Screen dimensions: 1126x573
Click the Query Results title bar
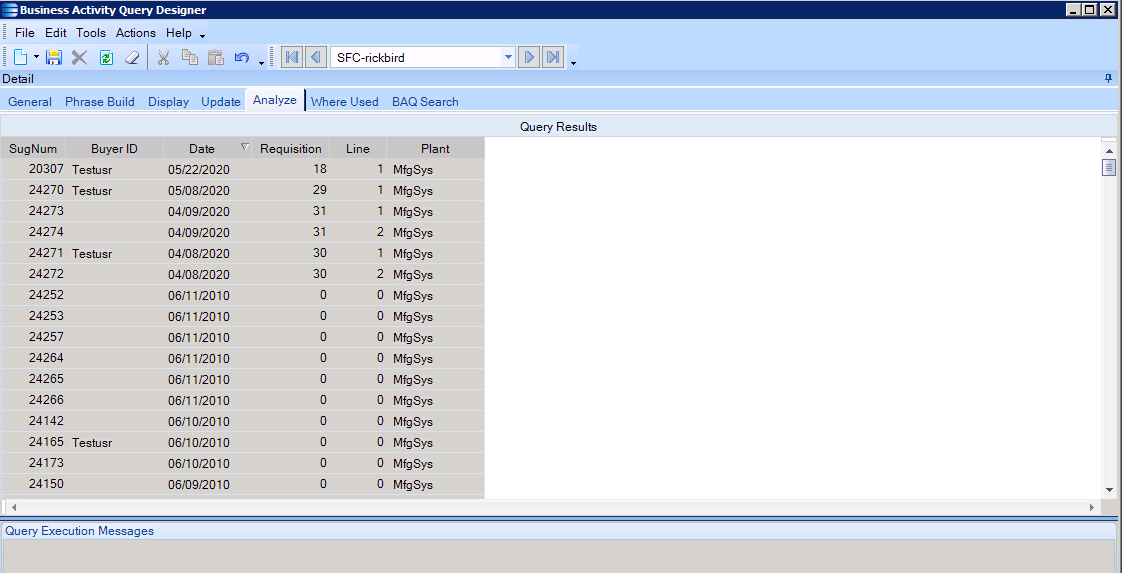click(559, 126)
